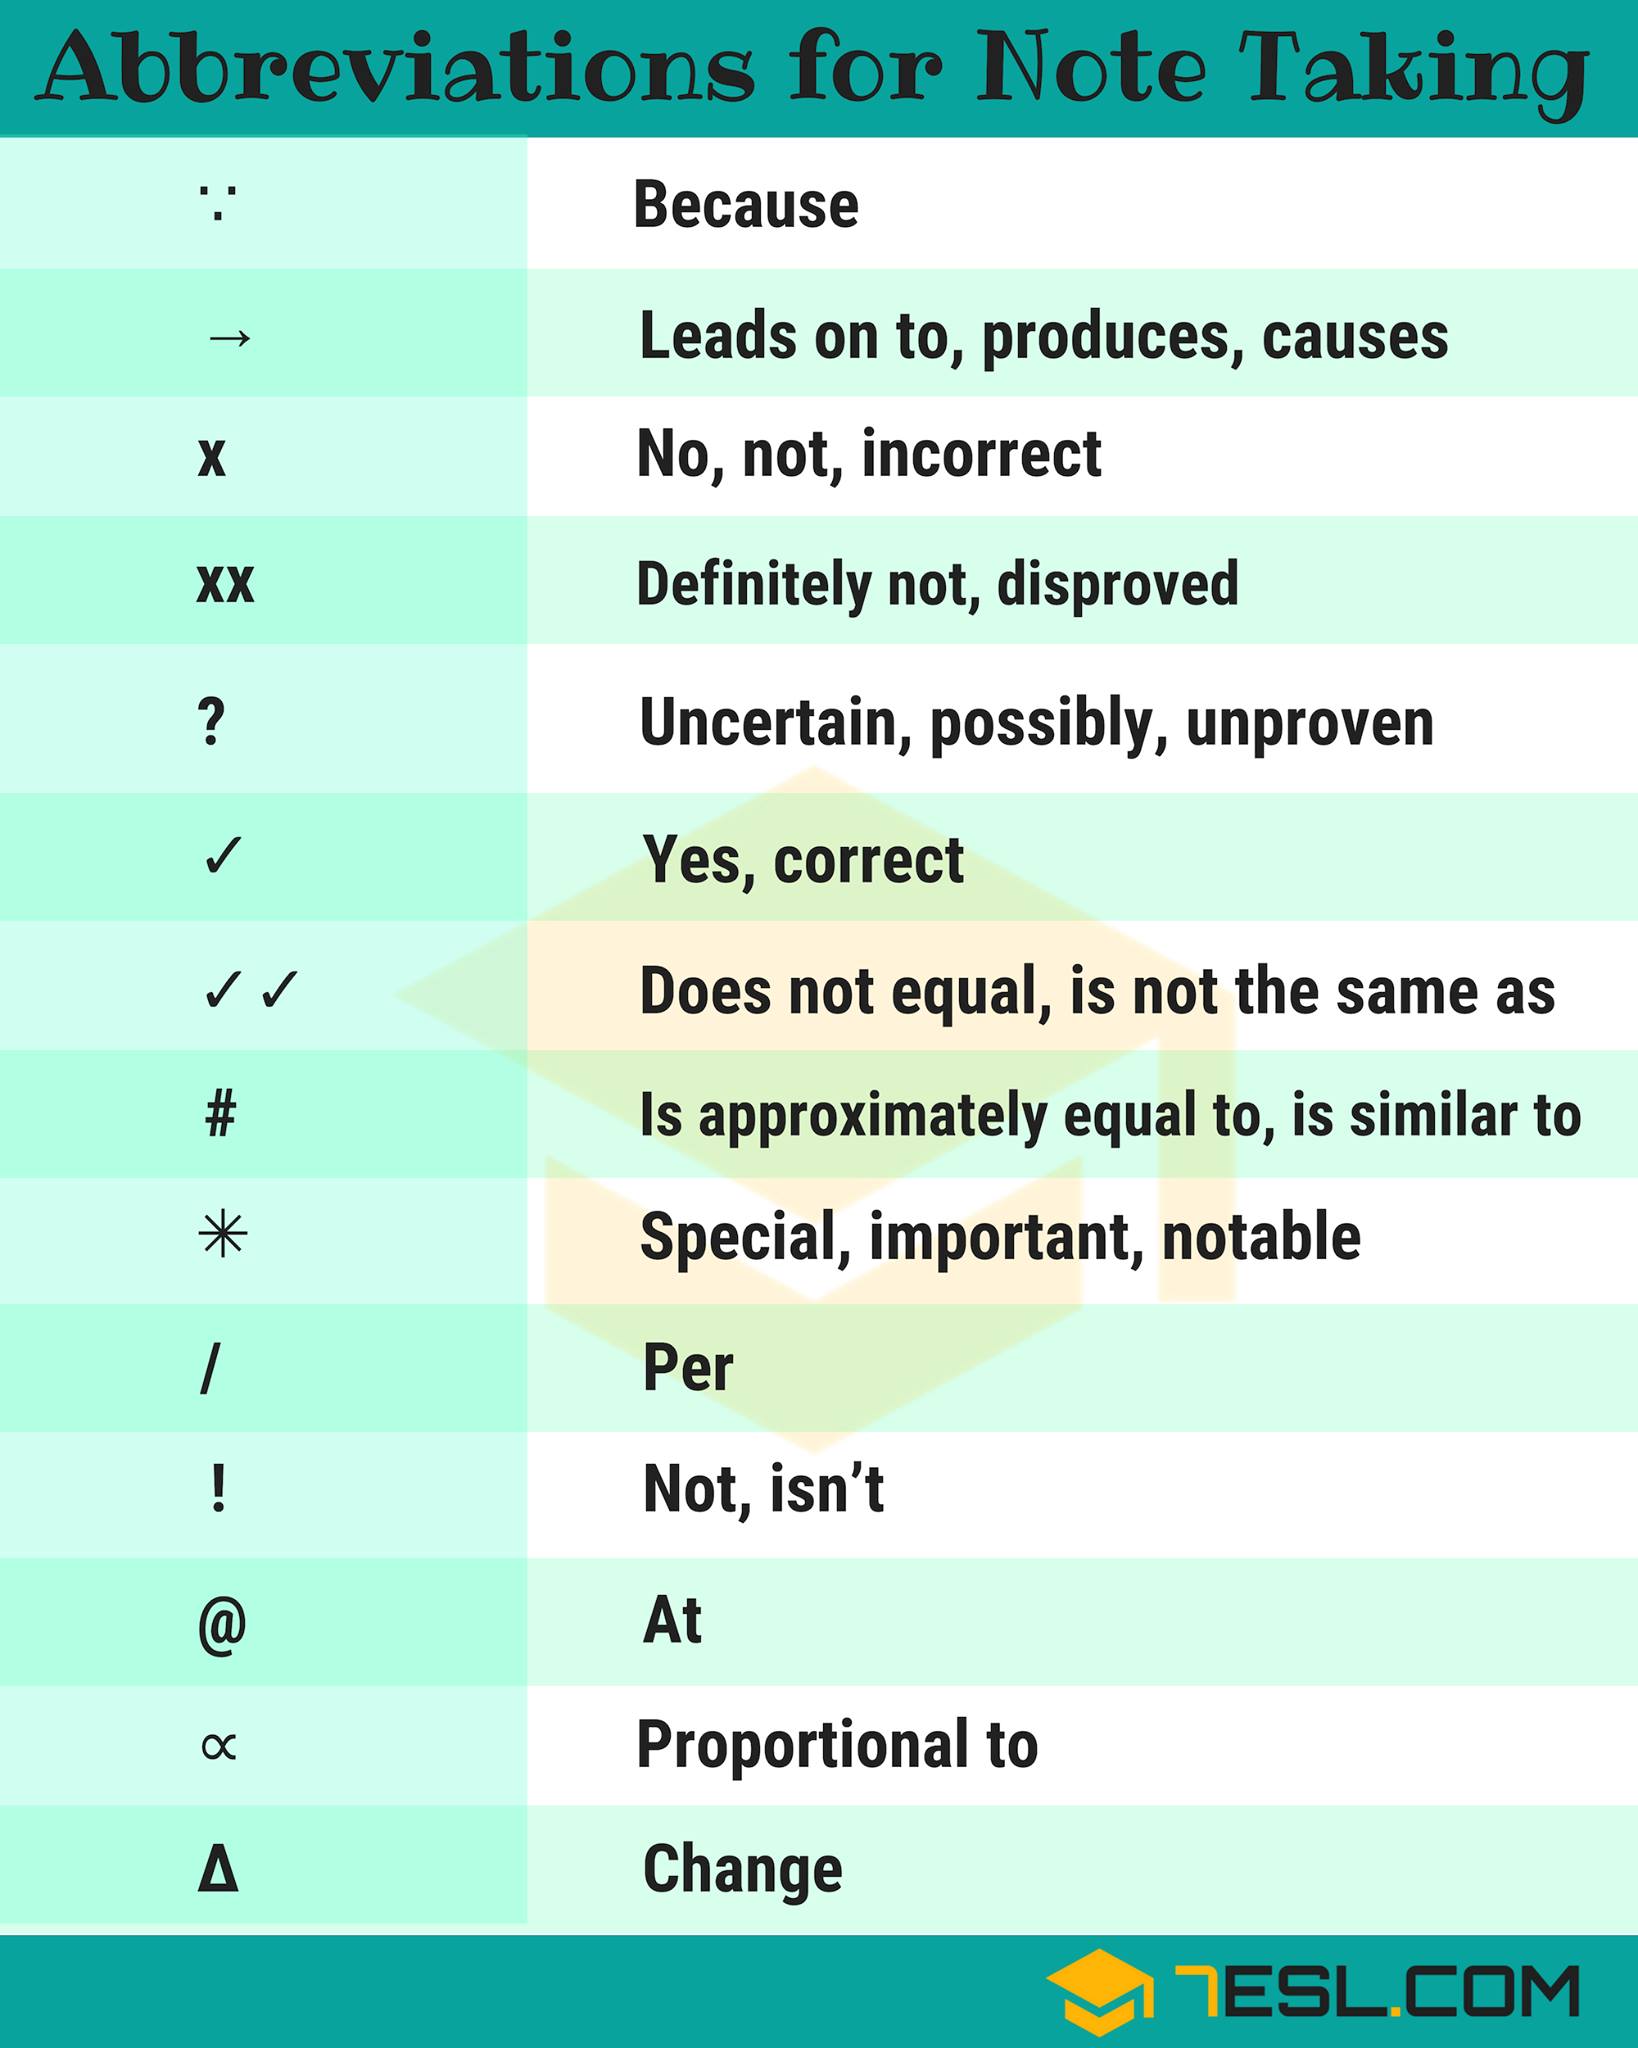1638x2048 pixels.
Task: Click the forward slash symbol
Action: 210,1369
